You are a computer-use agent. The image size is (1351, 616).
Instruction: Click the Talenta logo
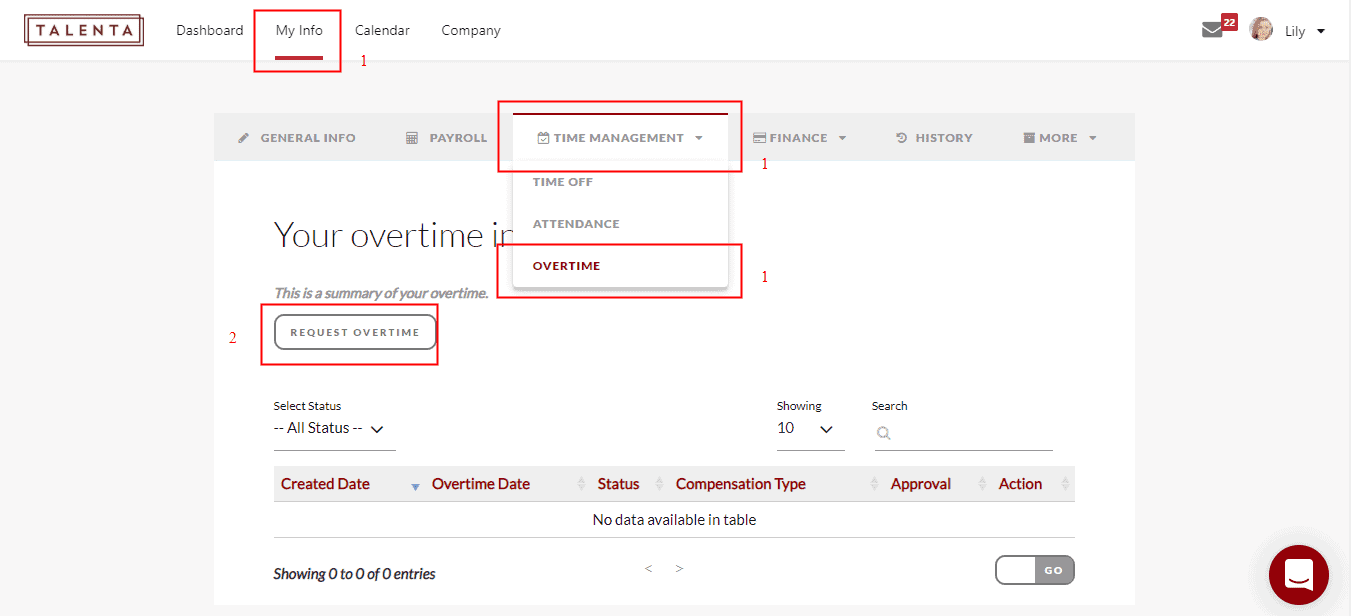click(84, 30)
